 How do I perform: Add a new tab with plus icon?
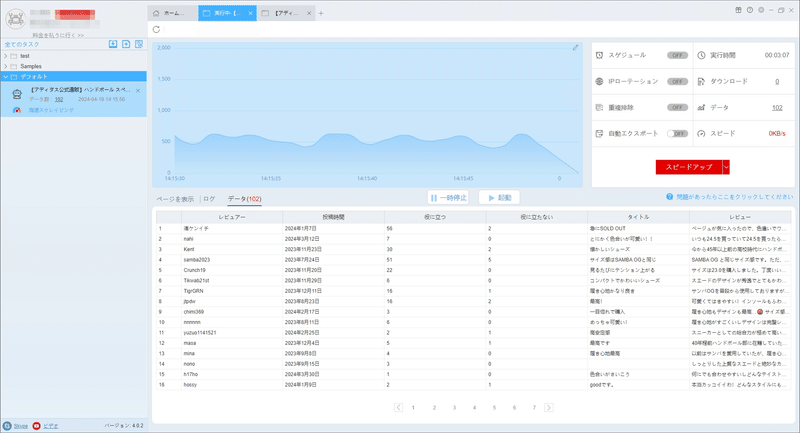pyautogui.click(x=321, y=13)
